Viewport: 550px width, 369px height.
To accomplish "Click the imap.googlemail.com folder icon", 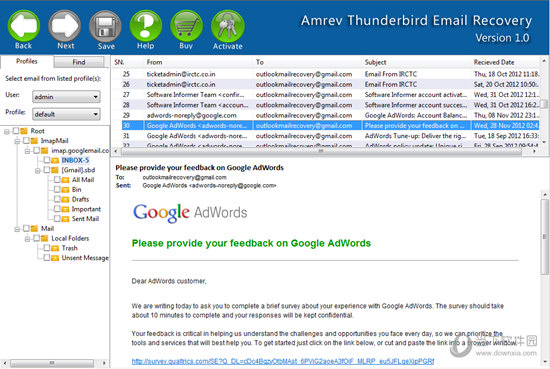I will click(45, 150).
